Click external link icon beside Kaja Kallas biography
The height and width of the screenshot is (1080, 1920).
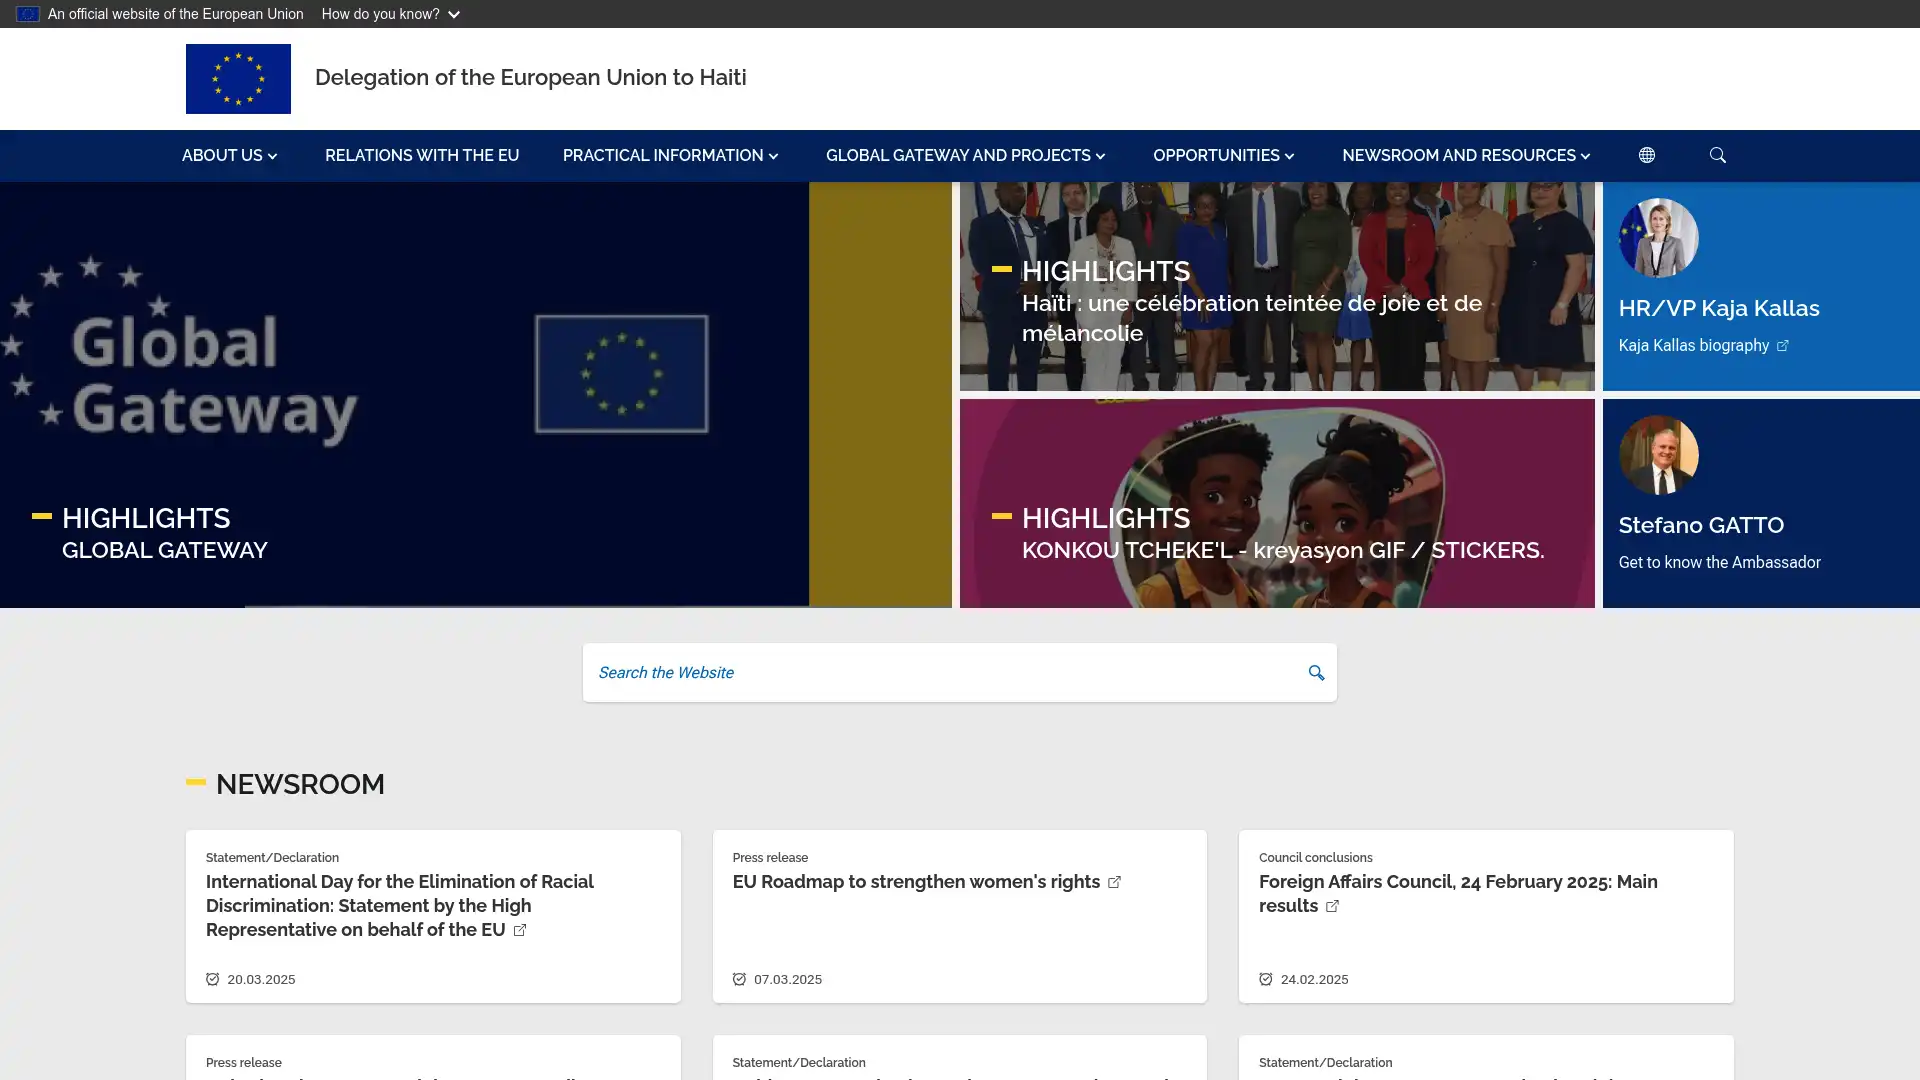pos(1782,346)
